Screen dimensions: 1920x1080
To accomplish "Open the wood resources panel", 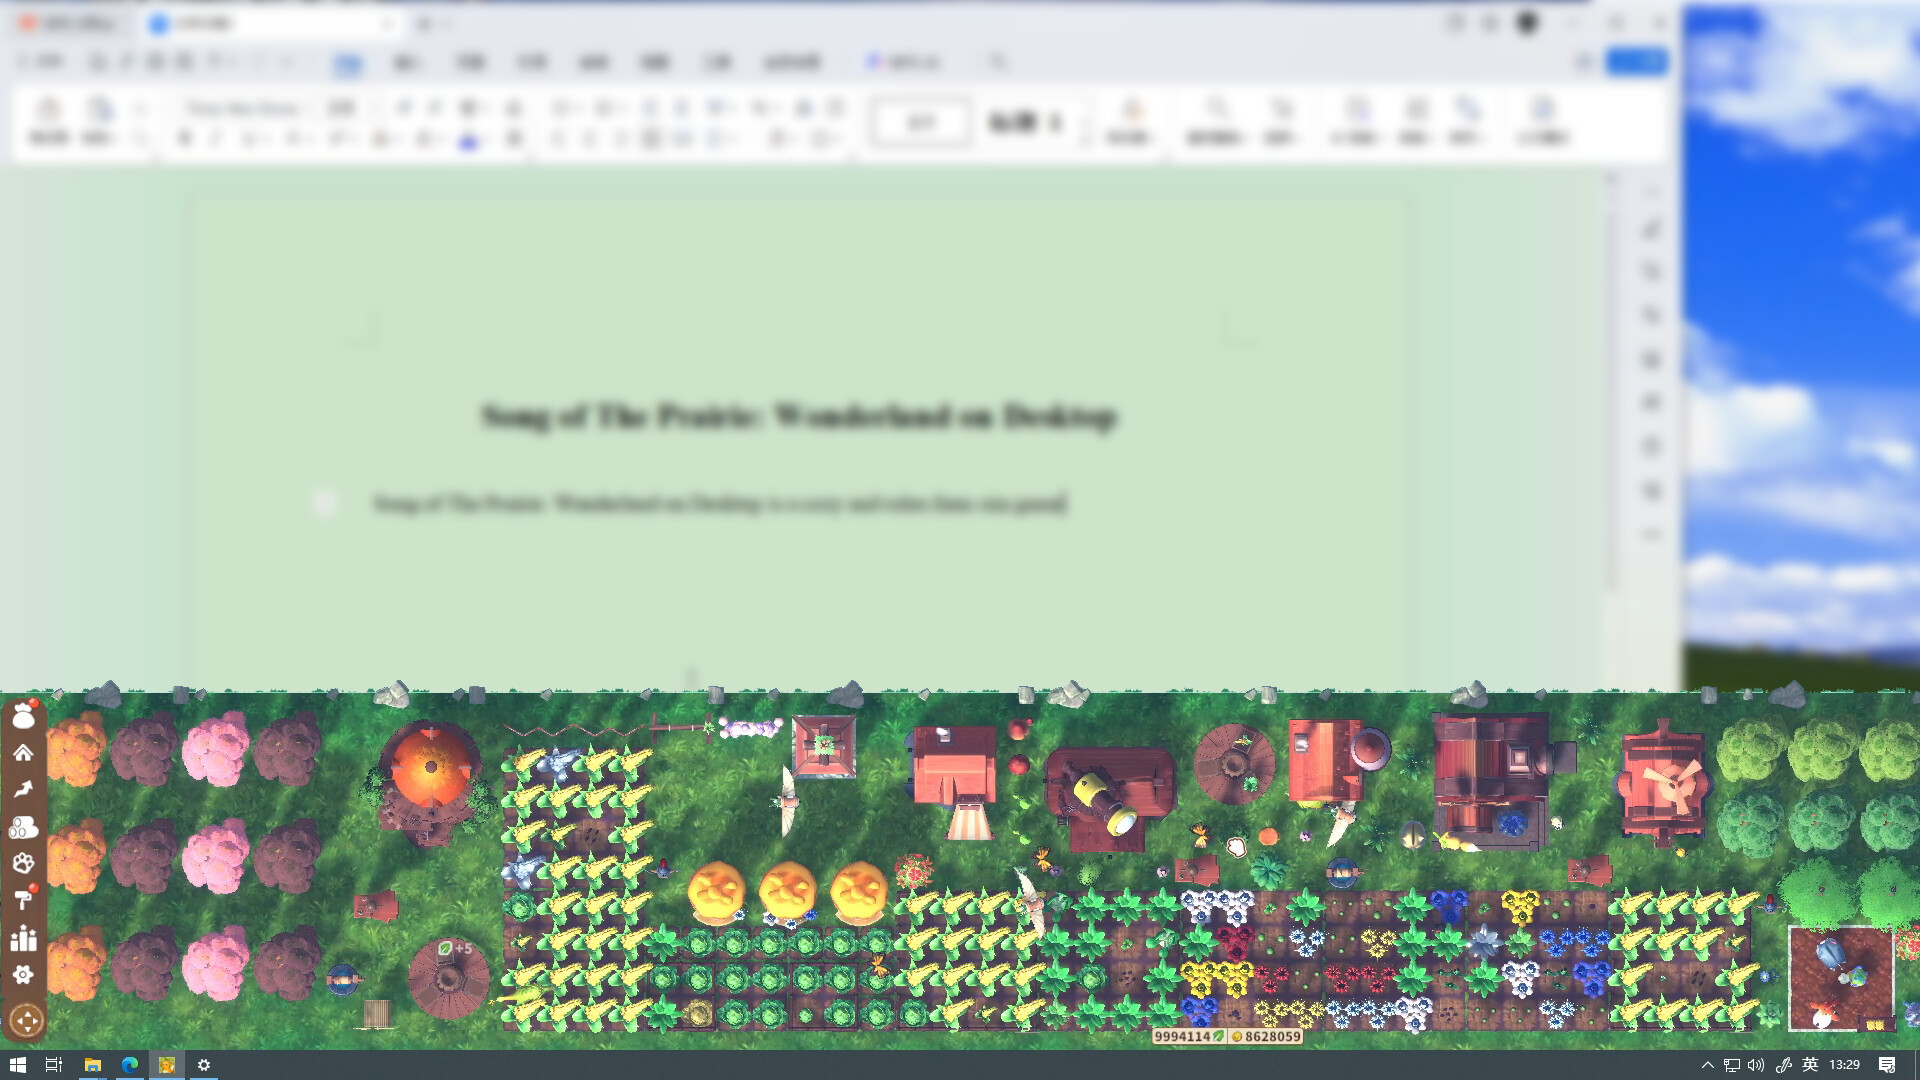I will click(x=25, y=826).
